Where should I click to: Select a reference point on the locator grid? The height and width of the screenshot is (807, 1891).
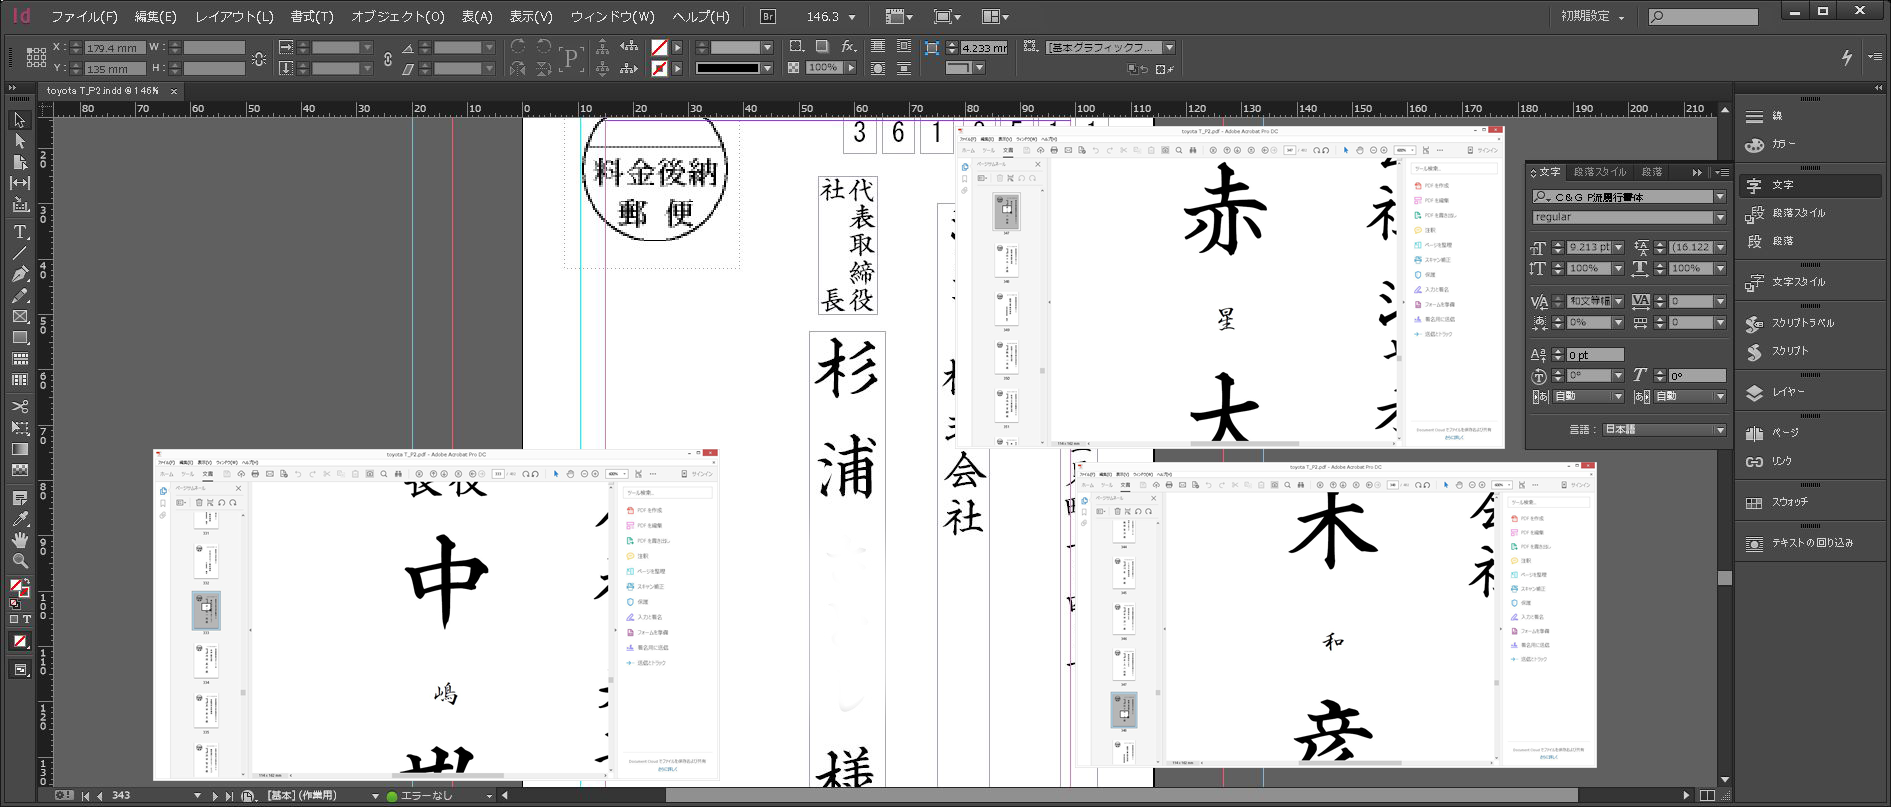pyautogui.click(x=36, y=58)
